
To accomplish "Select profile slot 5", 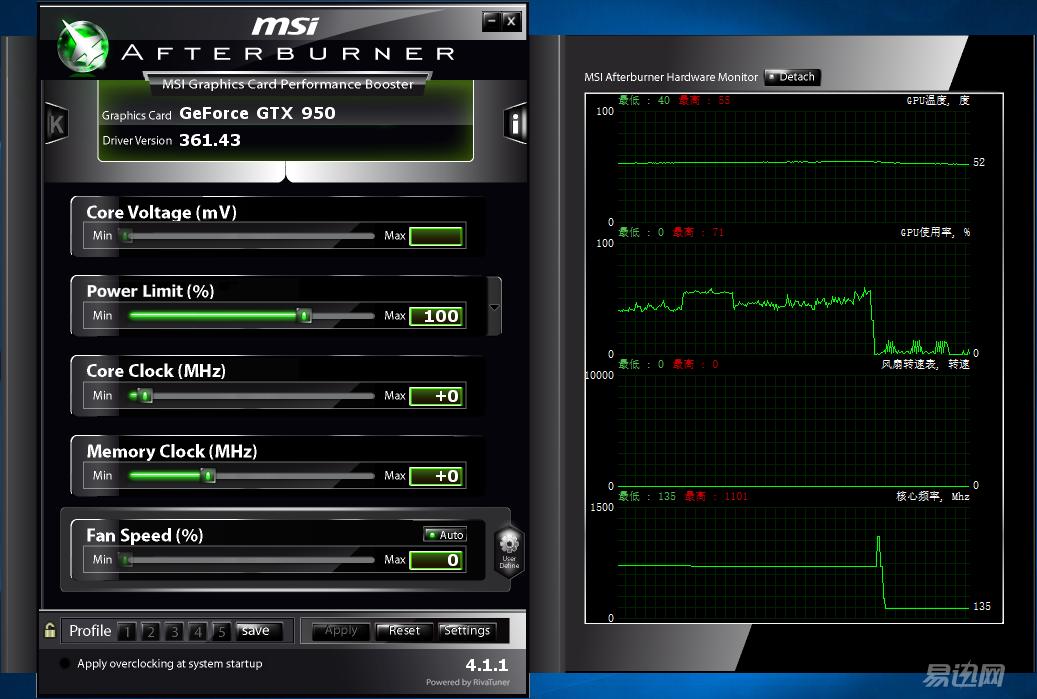I will point(221,631).
